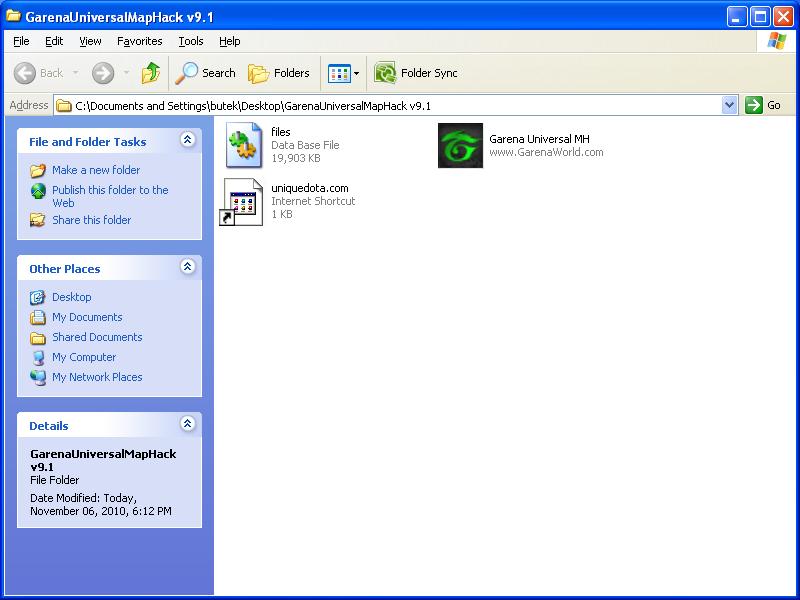The width and height of the screenshot is (800, 600).
Task: Expand the Address bar dropdown list
Action: pyautogui.click(x=730, y=106)
